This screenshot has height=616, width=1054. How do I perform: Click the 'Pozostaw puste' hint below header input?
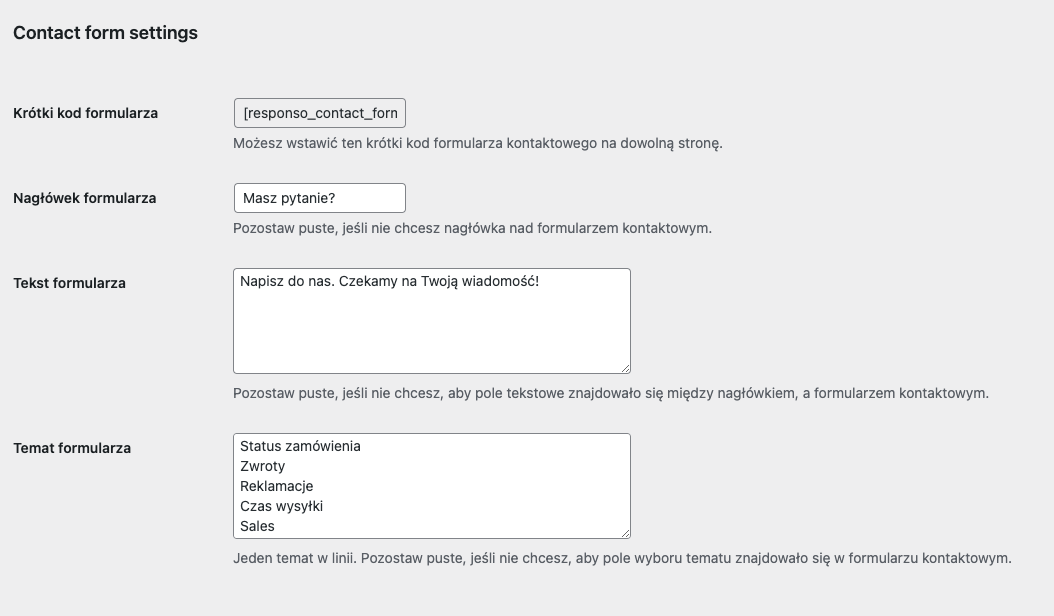pyautogui.click(x=472, y=229)
